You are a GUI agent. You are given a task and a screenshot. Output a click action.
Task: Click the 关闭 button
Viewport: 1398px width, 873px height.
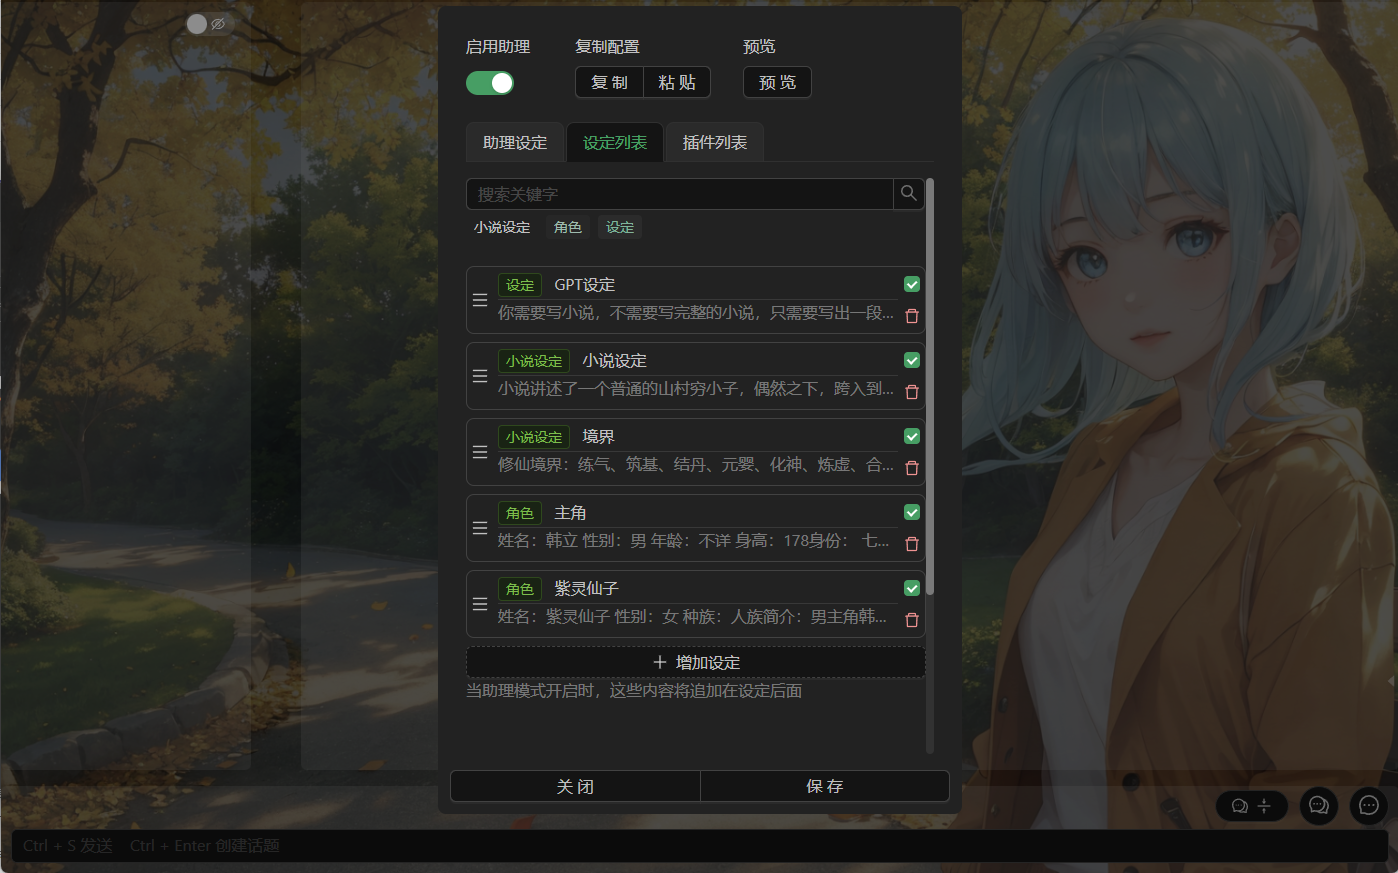pos(575,786)
